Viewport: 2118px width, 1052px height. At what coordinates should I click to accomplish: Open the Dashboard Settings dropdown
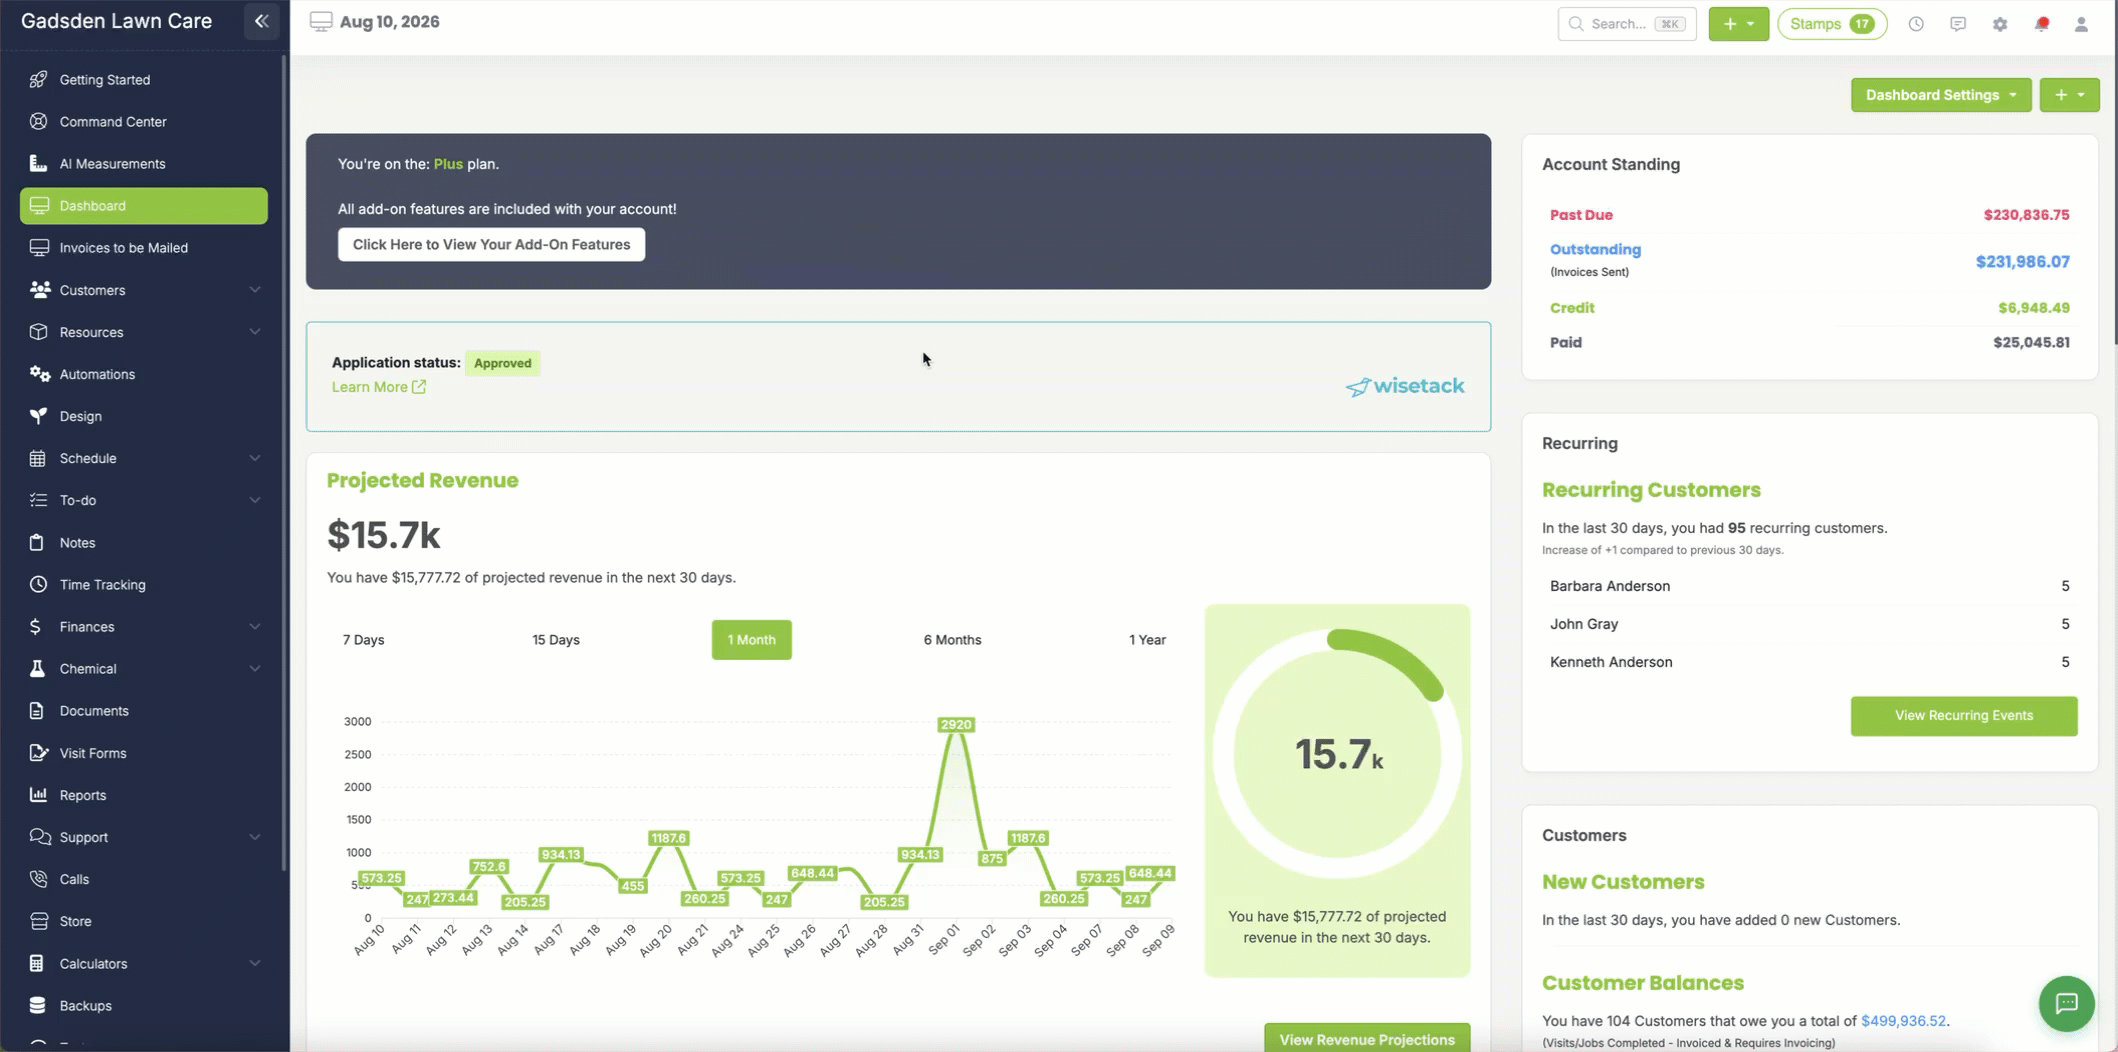click(1940, 95)
